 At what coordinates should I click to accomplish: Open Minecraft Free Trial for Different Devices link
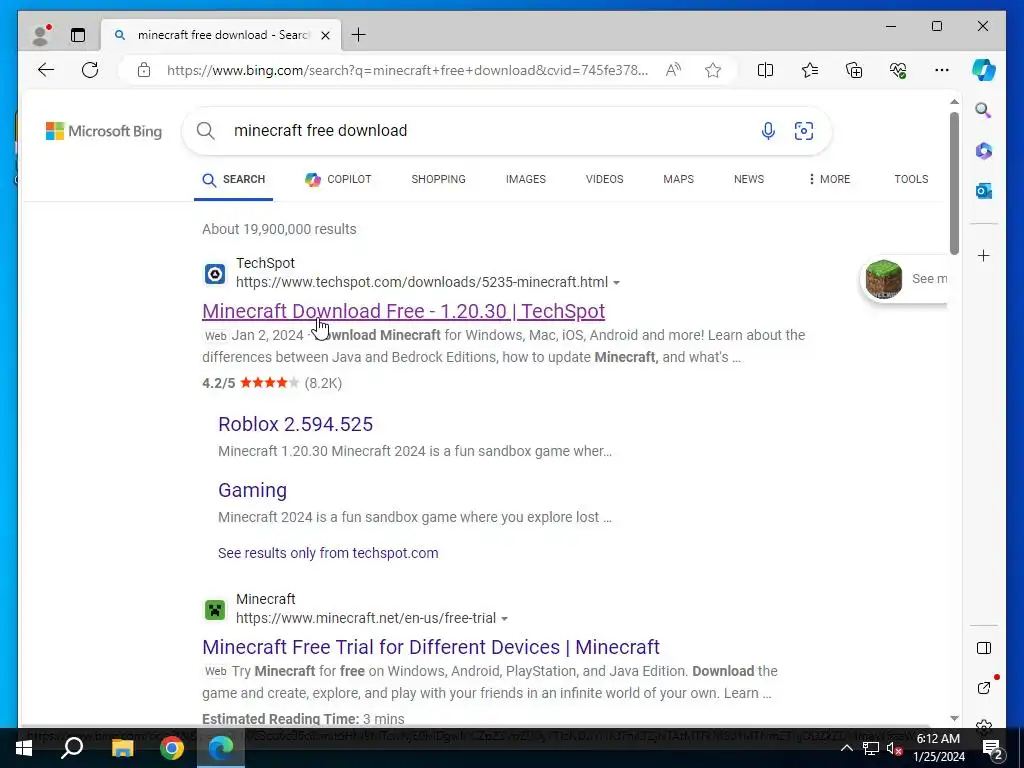click(x=431, y=647)
